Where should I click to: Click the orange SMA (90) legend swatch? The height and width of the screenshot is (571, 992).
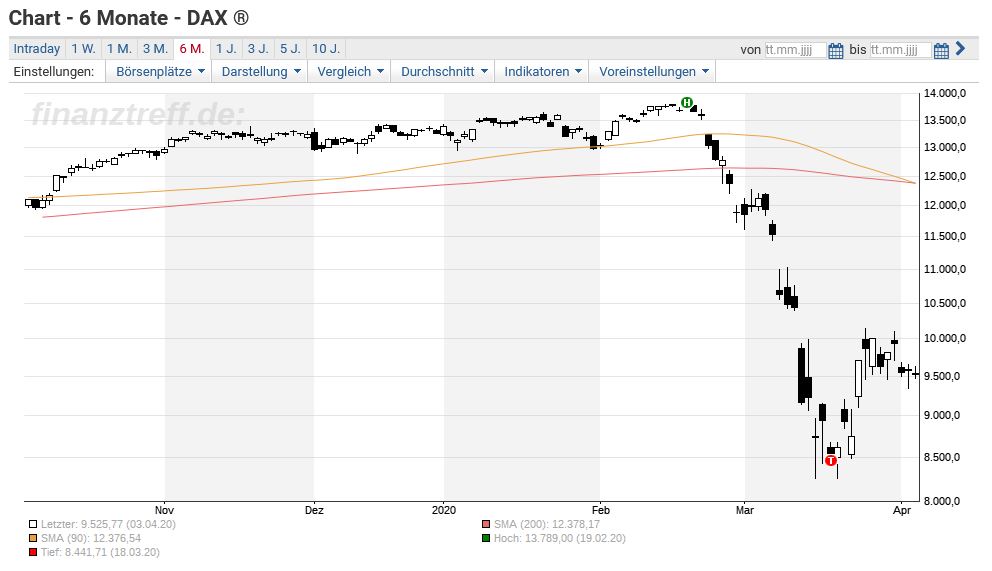coord(33,538)
